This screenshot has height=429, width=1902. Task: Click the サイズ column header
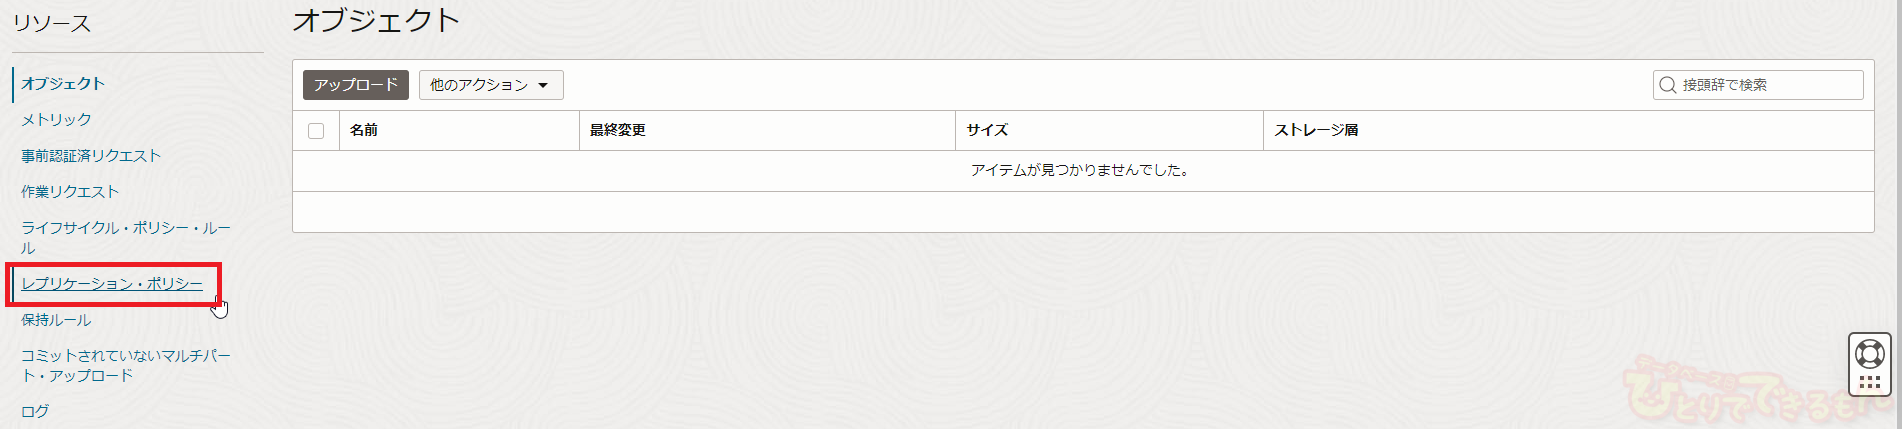tap(987, 131)
